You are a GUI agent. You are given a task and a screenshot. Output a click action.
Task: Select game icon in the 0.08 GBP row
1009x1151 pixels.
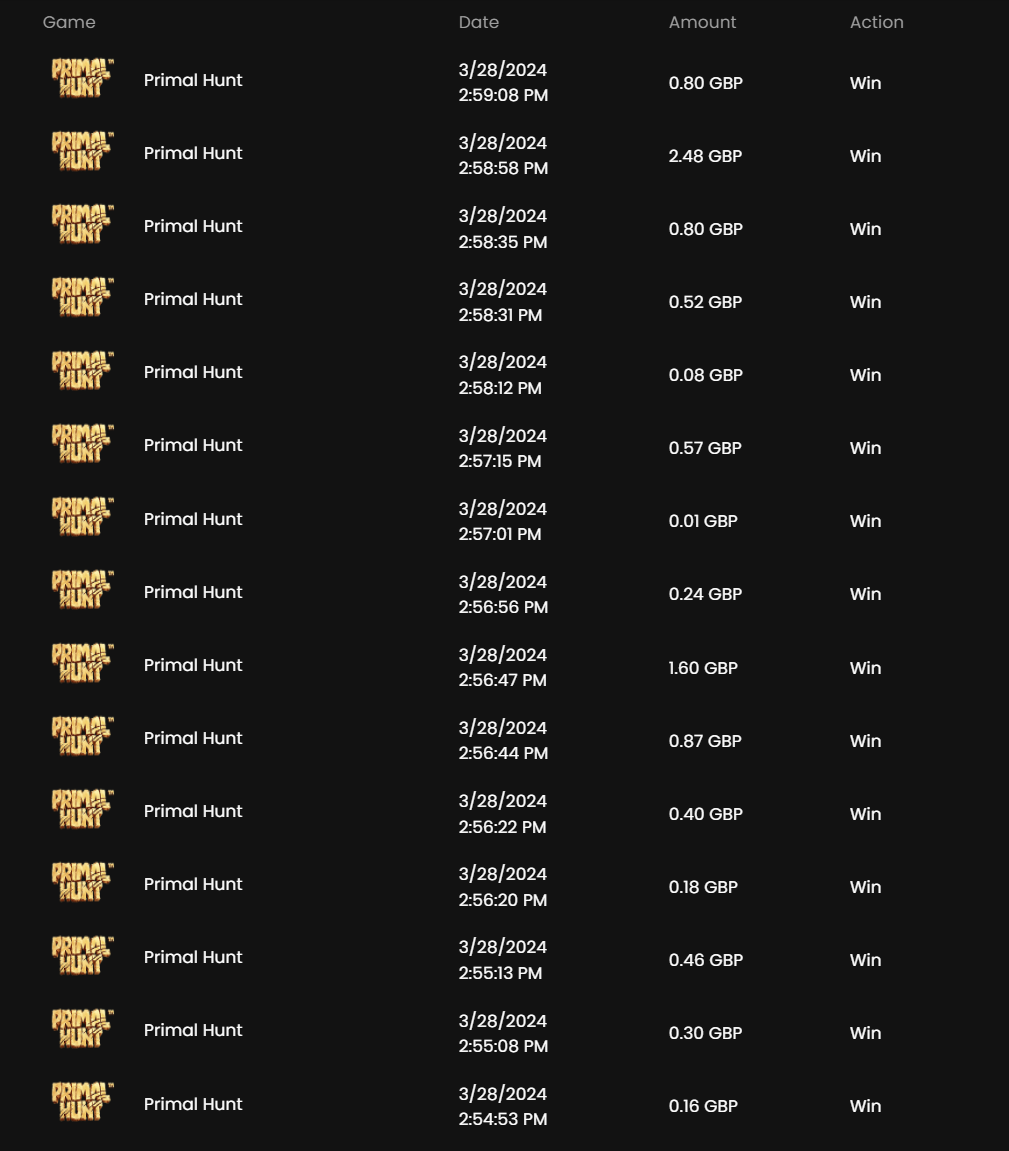(x=82, y=373)
